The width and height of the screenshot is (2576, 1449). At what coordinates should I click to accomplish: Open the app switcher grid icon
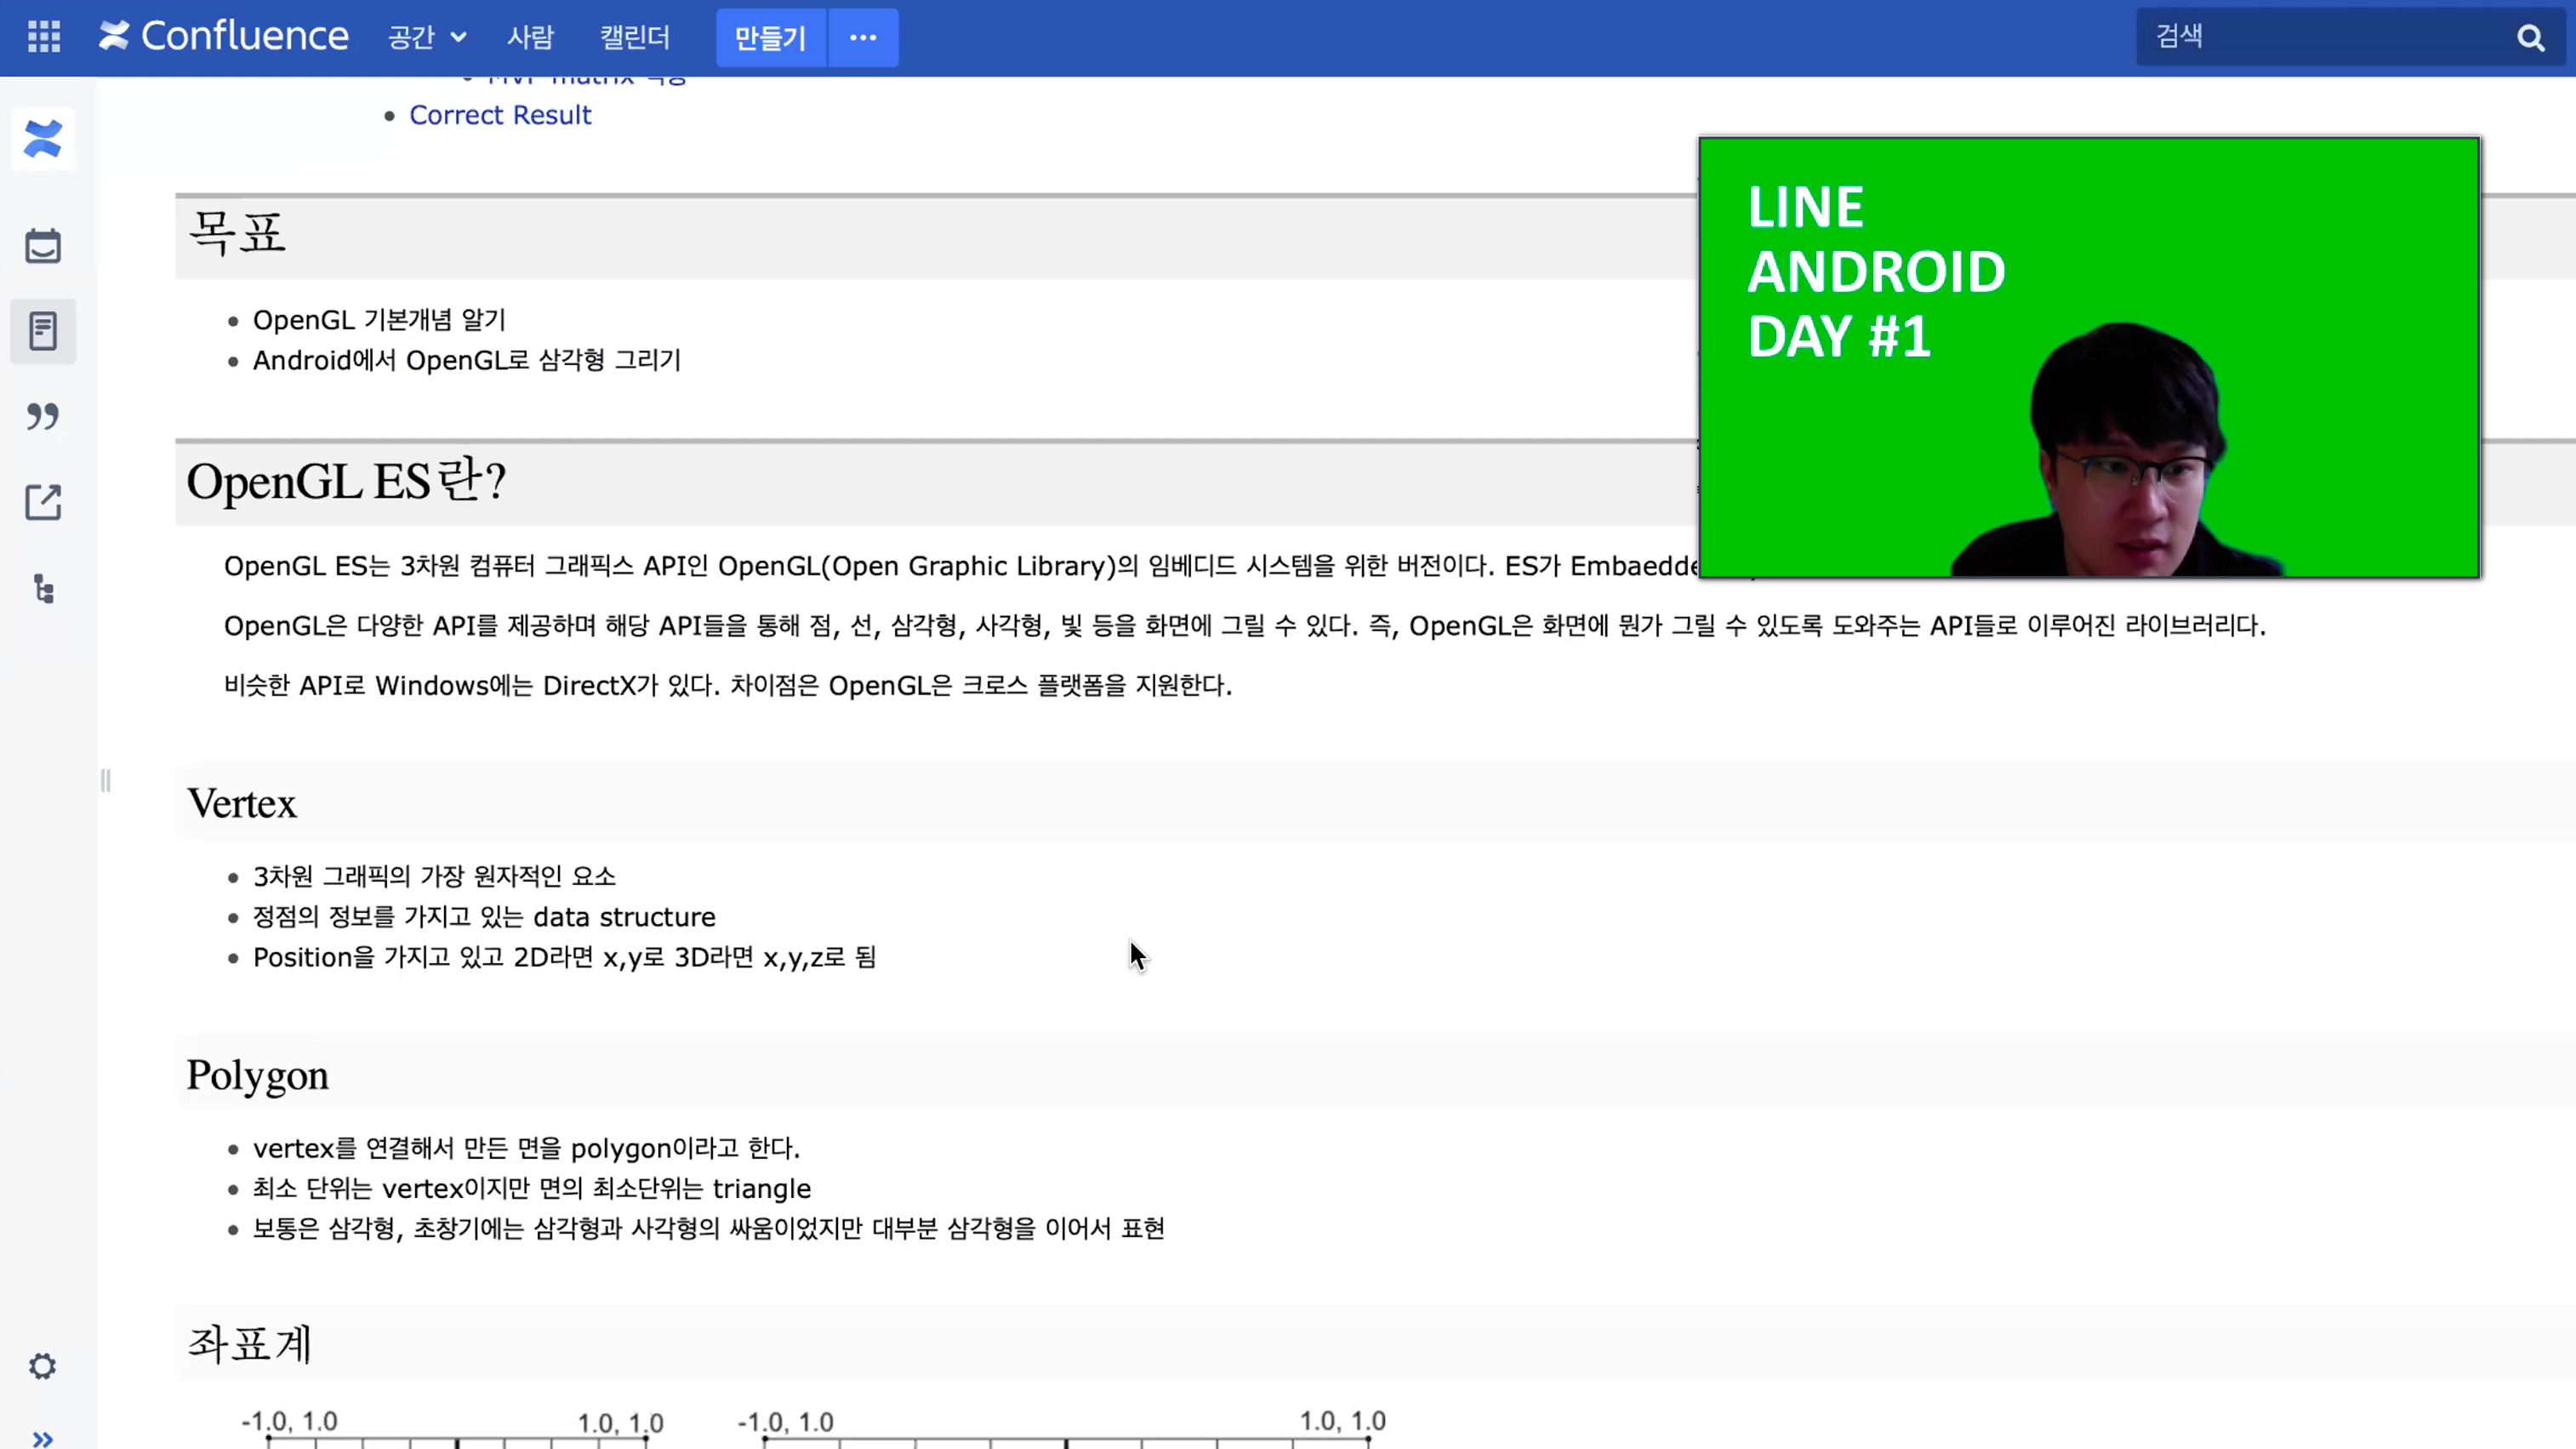[x=44, y=37]
